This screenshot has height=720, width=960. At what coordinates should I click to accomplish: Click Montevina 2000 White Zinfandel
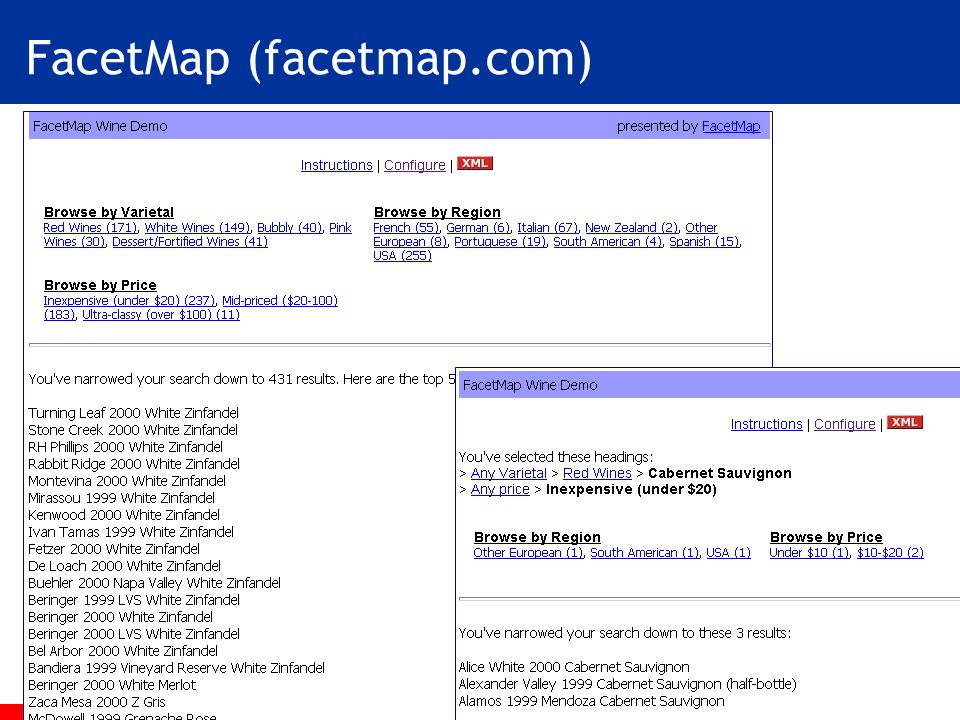[127, 481]
